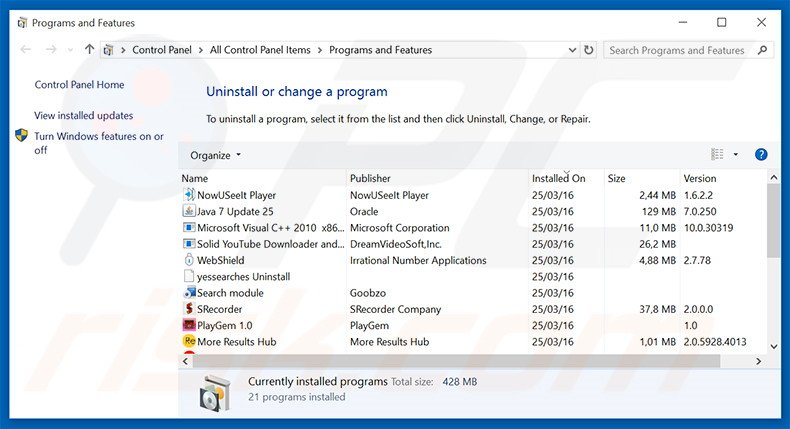Click the WebShield program icon

189,260
